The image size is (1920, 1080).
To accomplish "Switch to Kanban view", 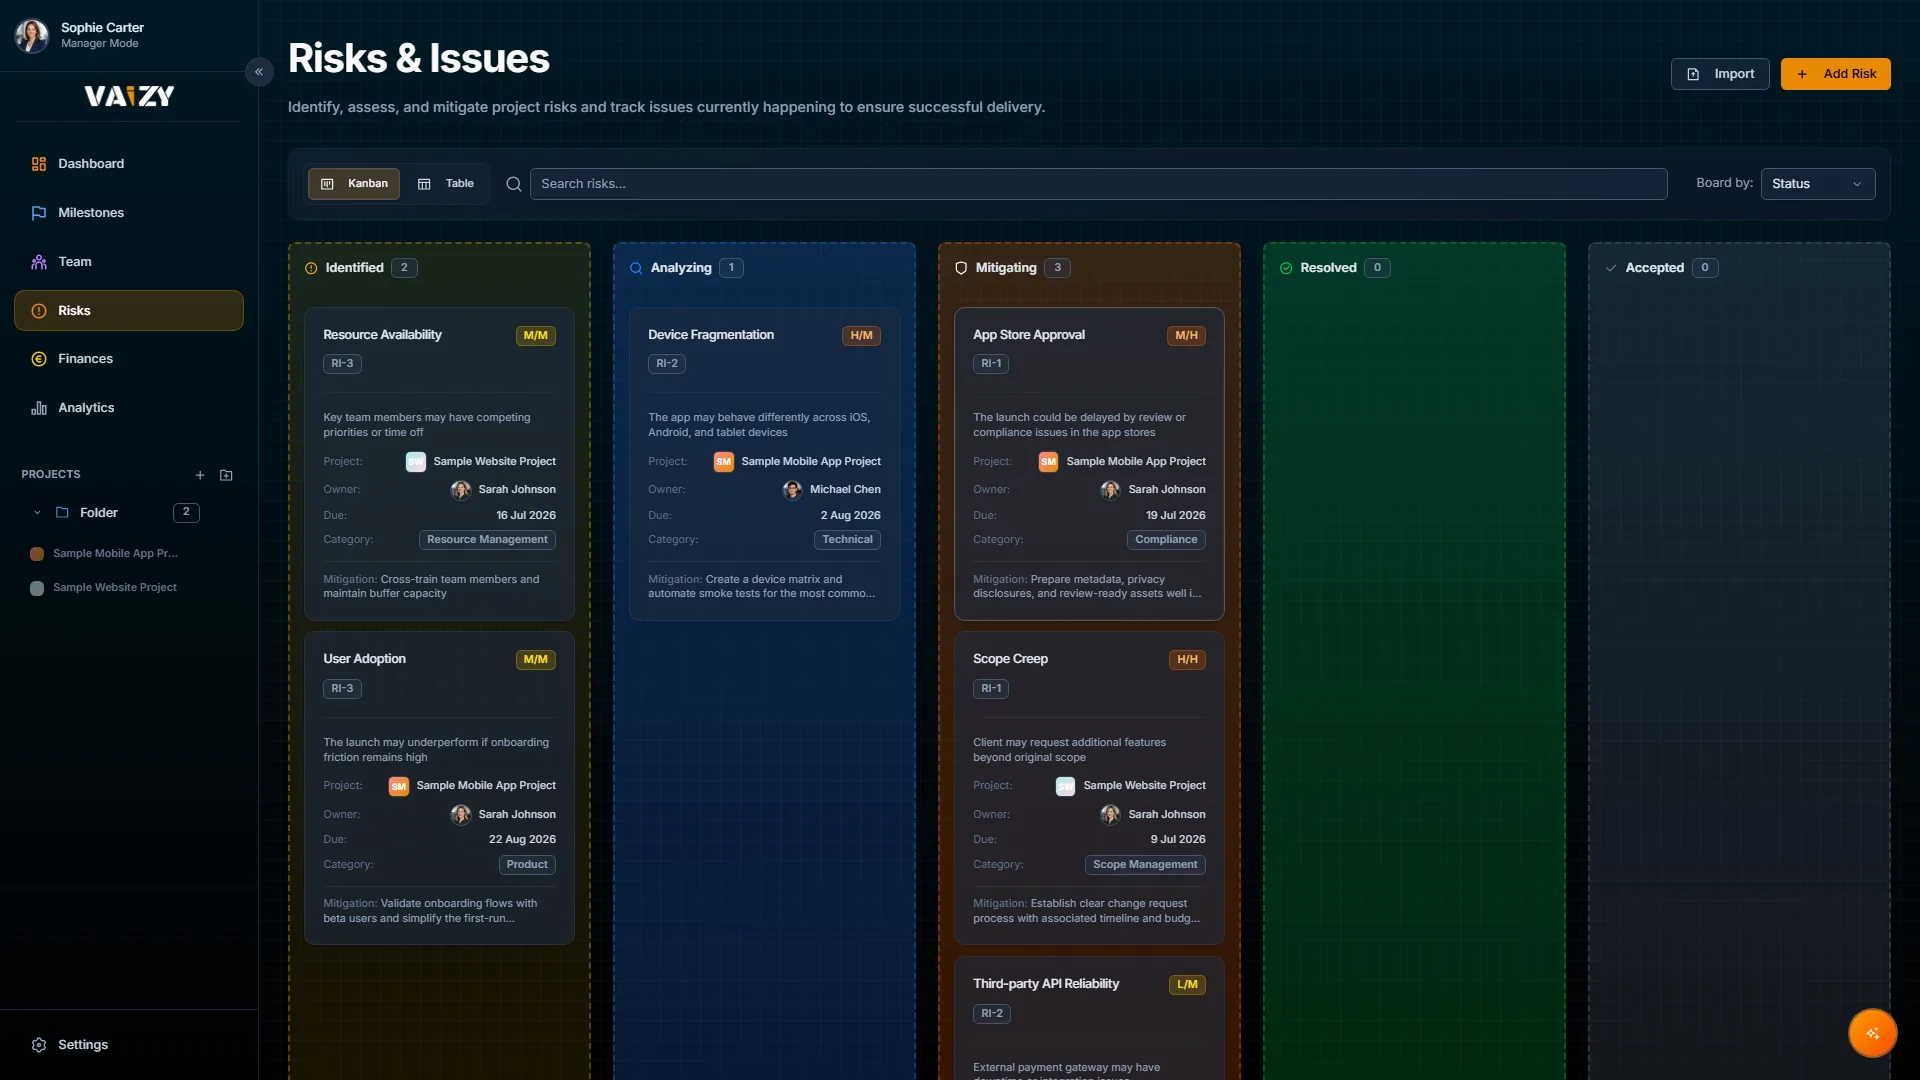I will click(x=354, y=184).
